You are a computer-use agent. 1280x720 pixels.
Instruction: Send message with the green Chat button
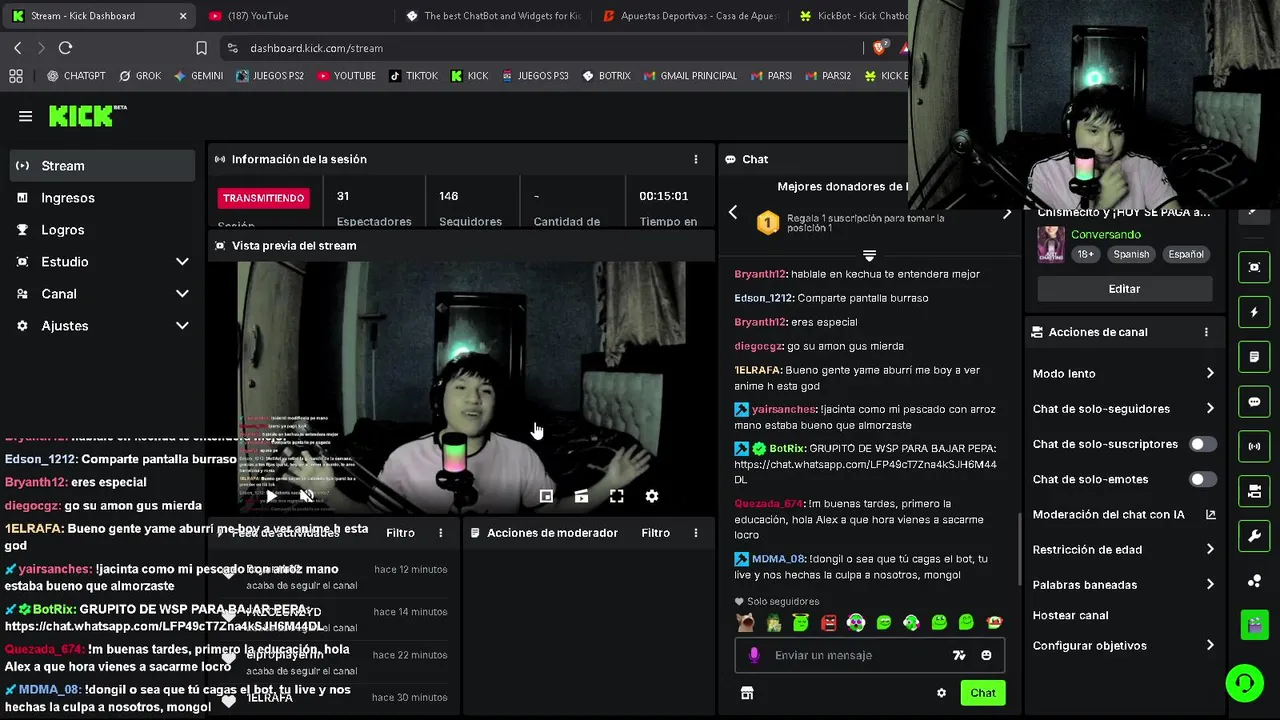(983, 693)
